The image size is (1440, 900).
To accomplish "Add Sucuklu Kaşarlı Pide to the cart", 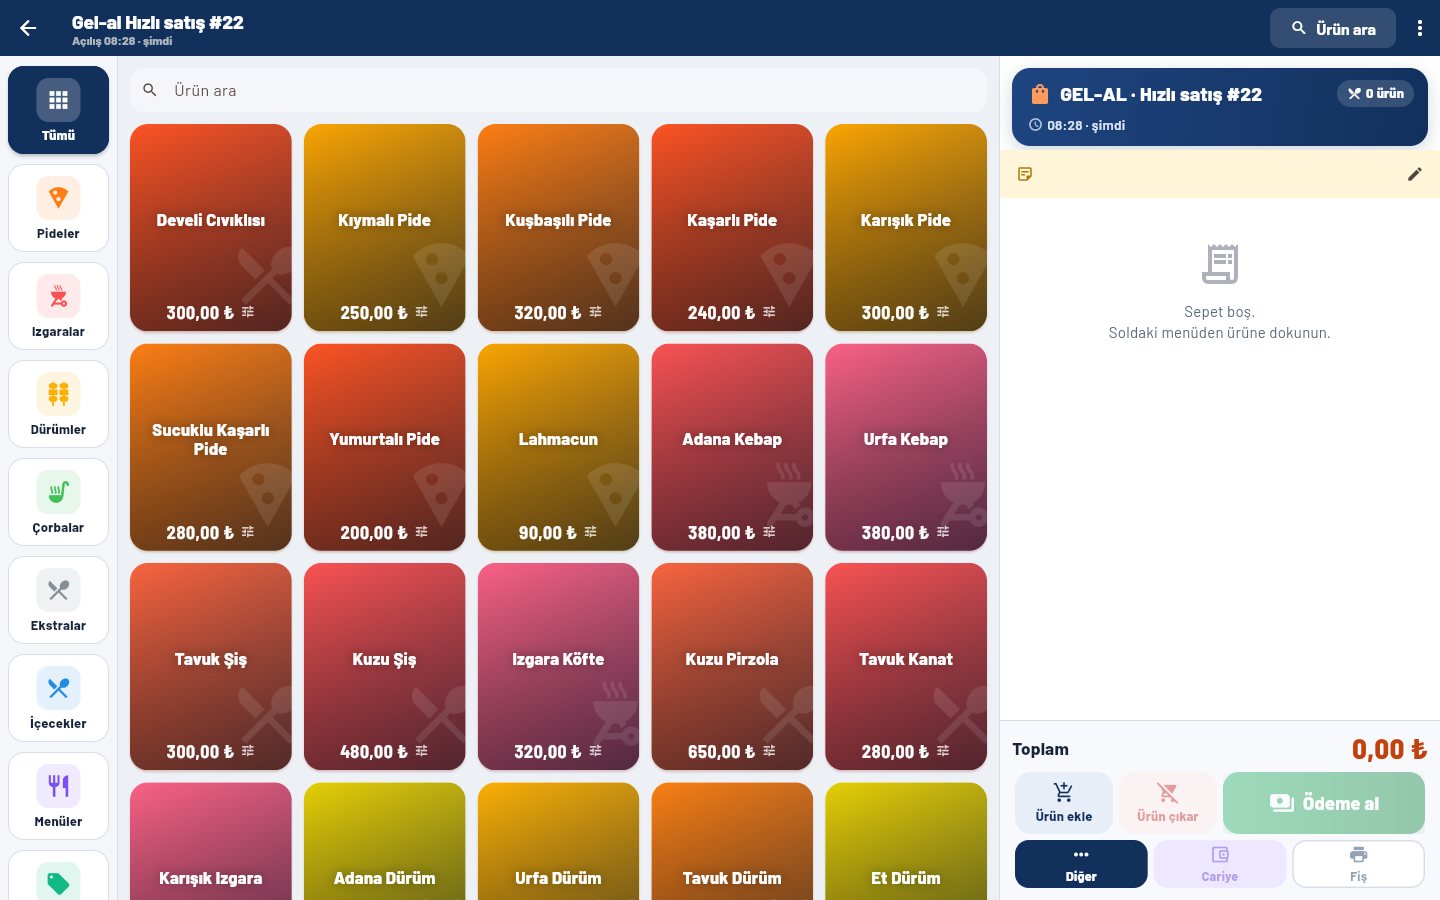I will point(211,447).
